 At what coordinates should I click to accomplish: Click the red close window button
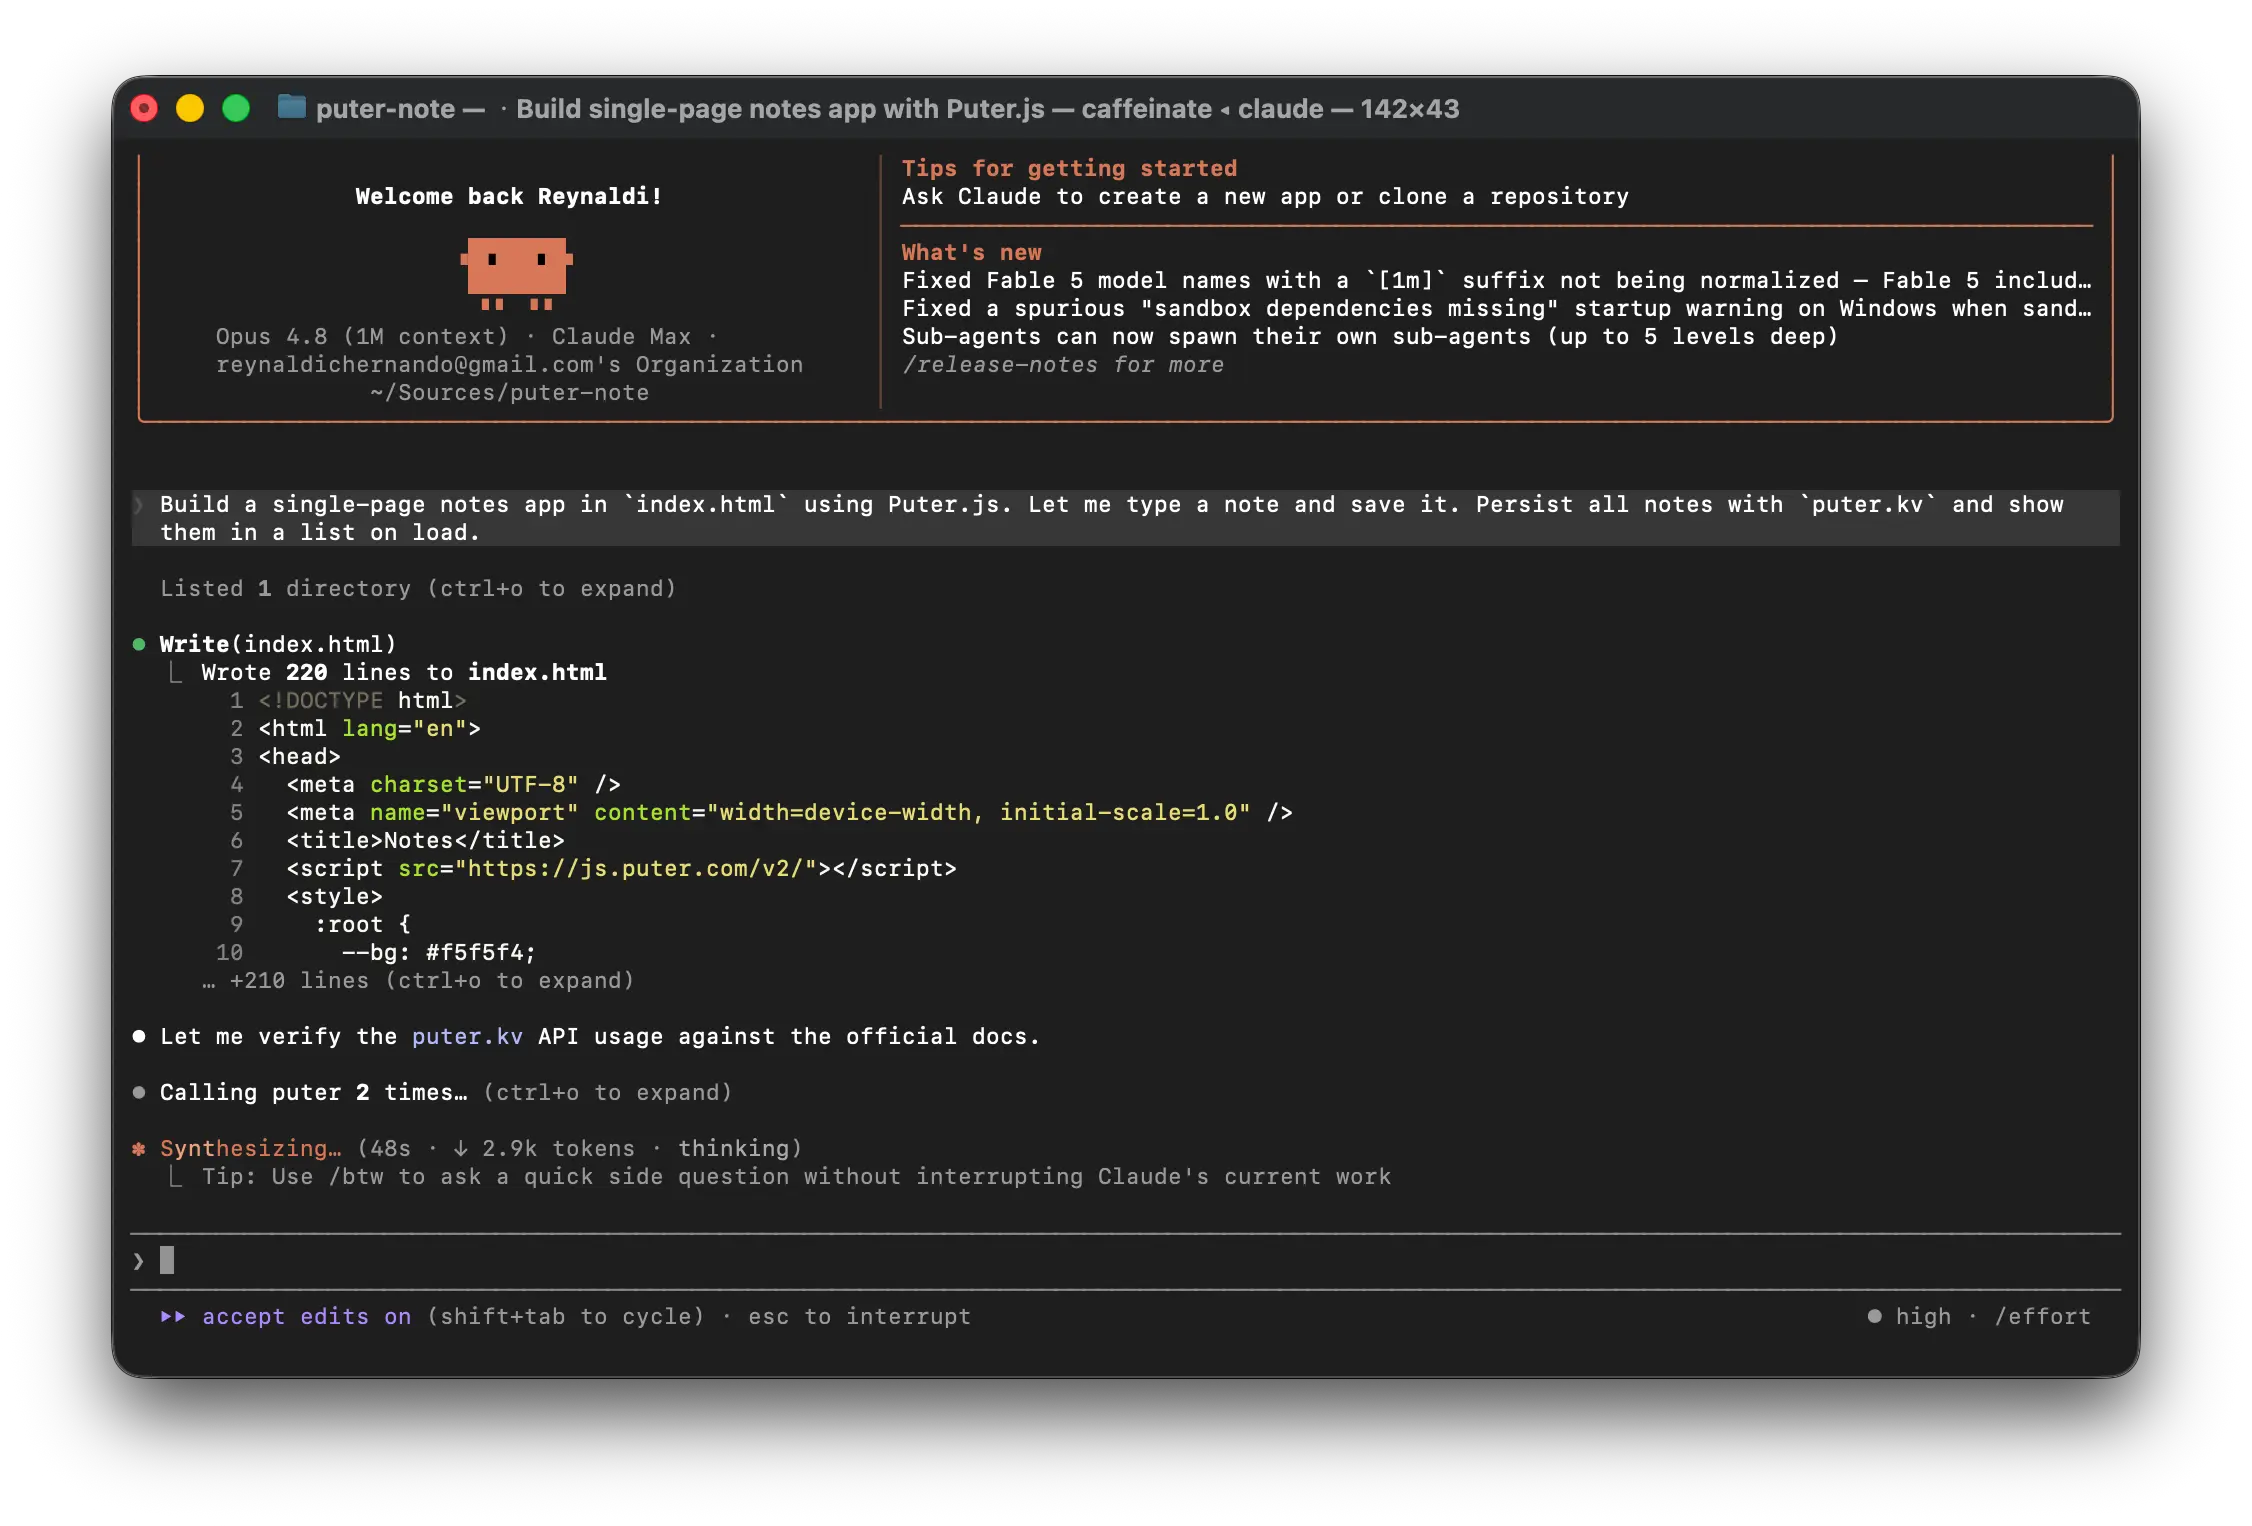point(144,108)
